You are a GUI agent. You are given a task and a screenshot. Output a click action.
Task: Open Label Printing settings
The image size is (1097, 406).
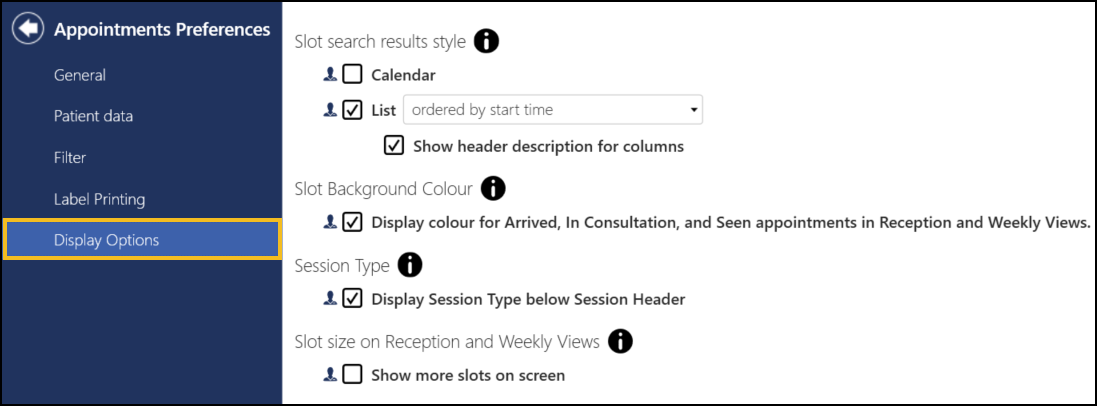tap(99, 200)
